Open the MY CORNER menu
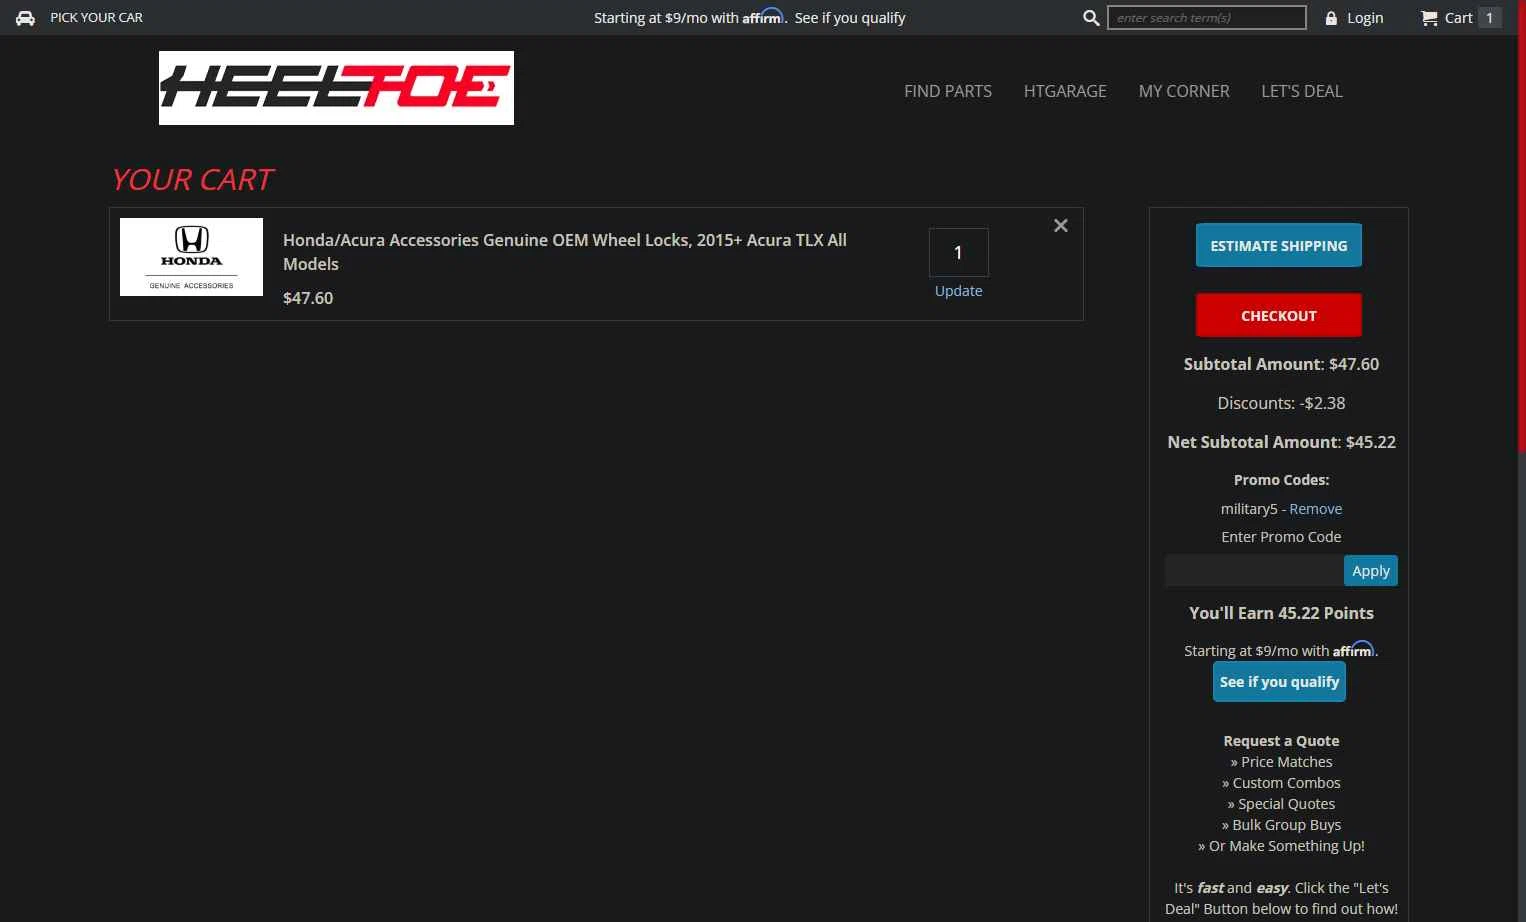The image size is (1526, 922). 1184,91
